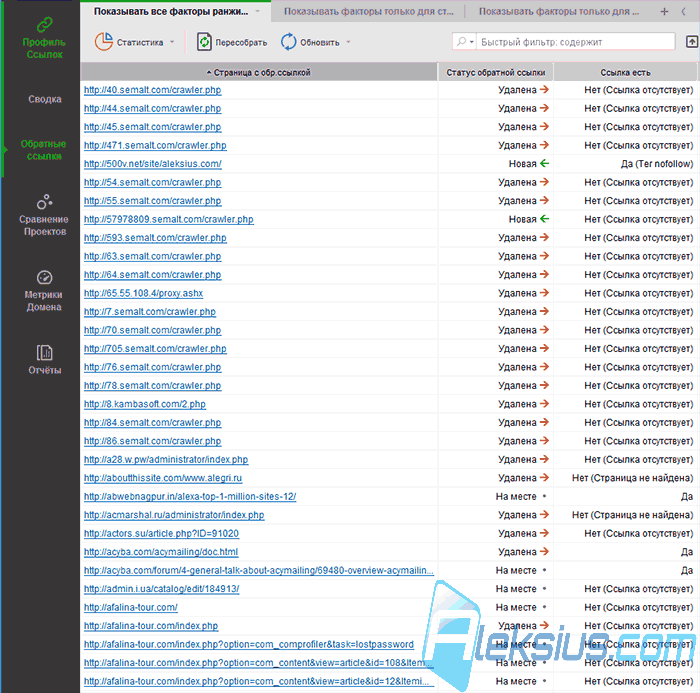700x693 pixels.
Task: Open link http://acyba.com/acymailing/doc.html
Action: (x=161, y=552)
